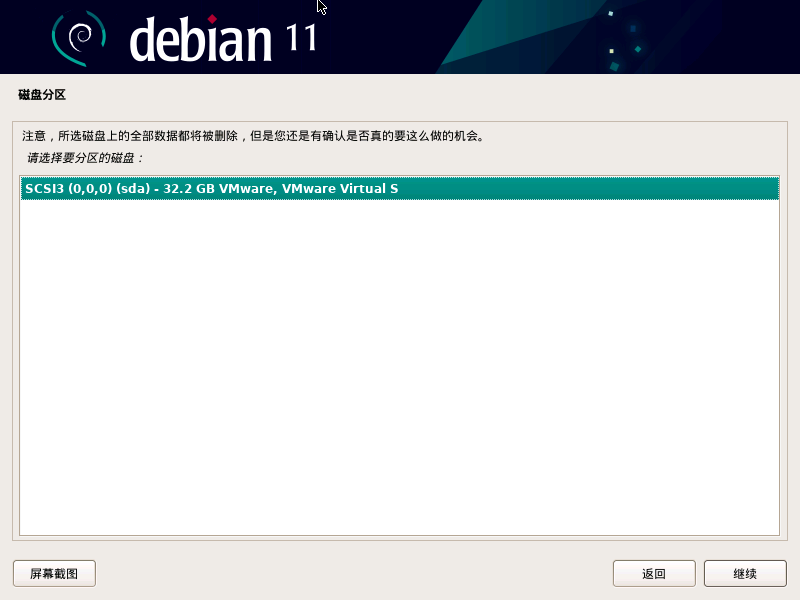This screenshot has height=600, width=800.
Task: Click the teal decorative graphic in the banner
Action: pos(520,40)
